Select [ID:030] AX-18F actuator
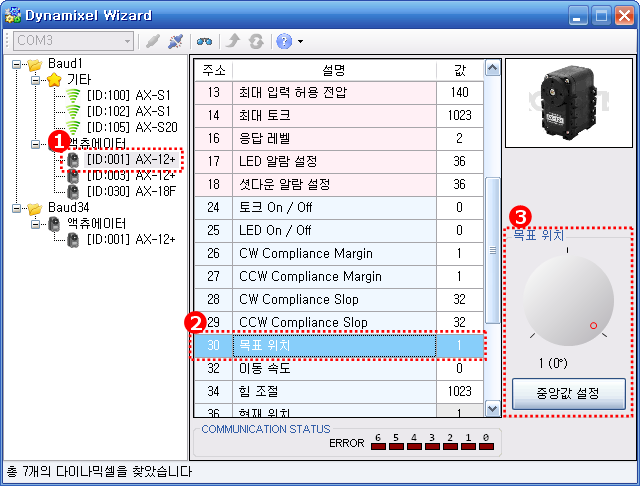The width and height of the screenshot is (640, 486). [x=131, y=191]
